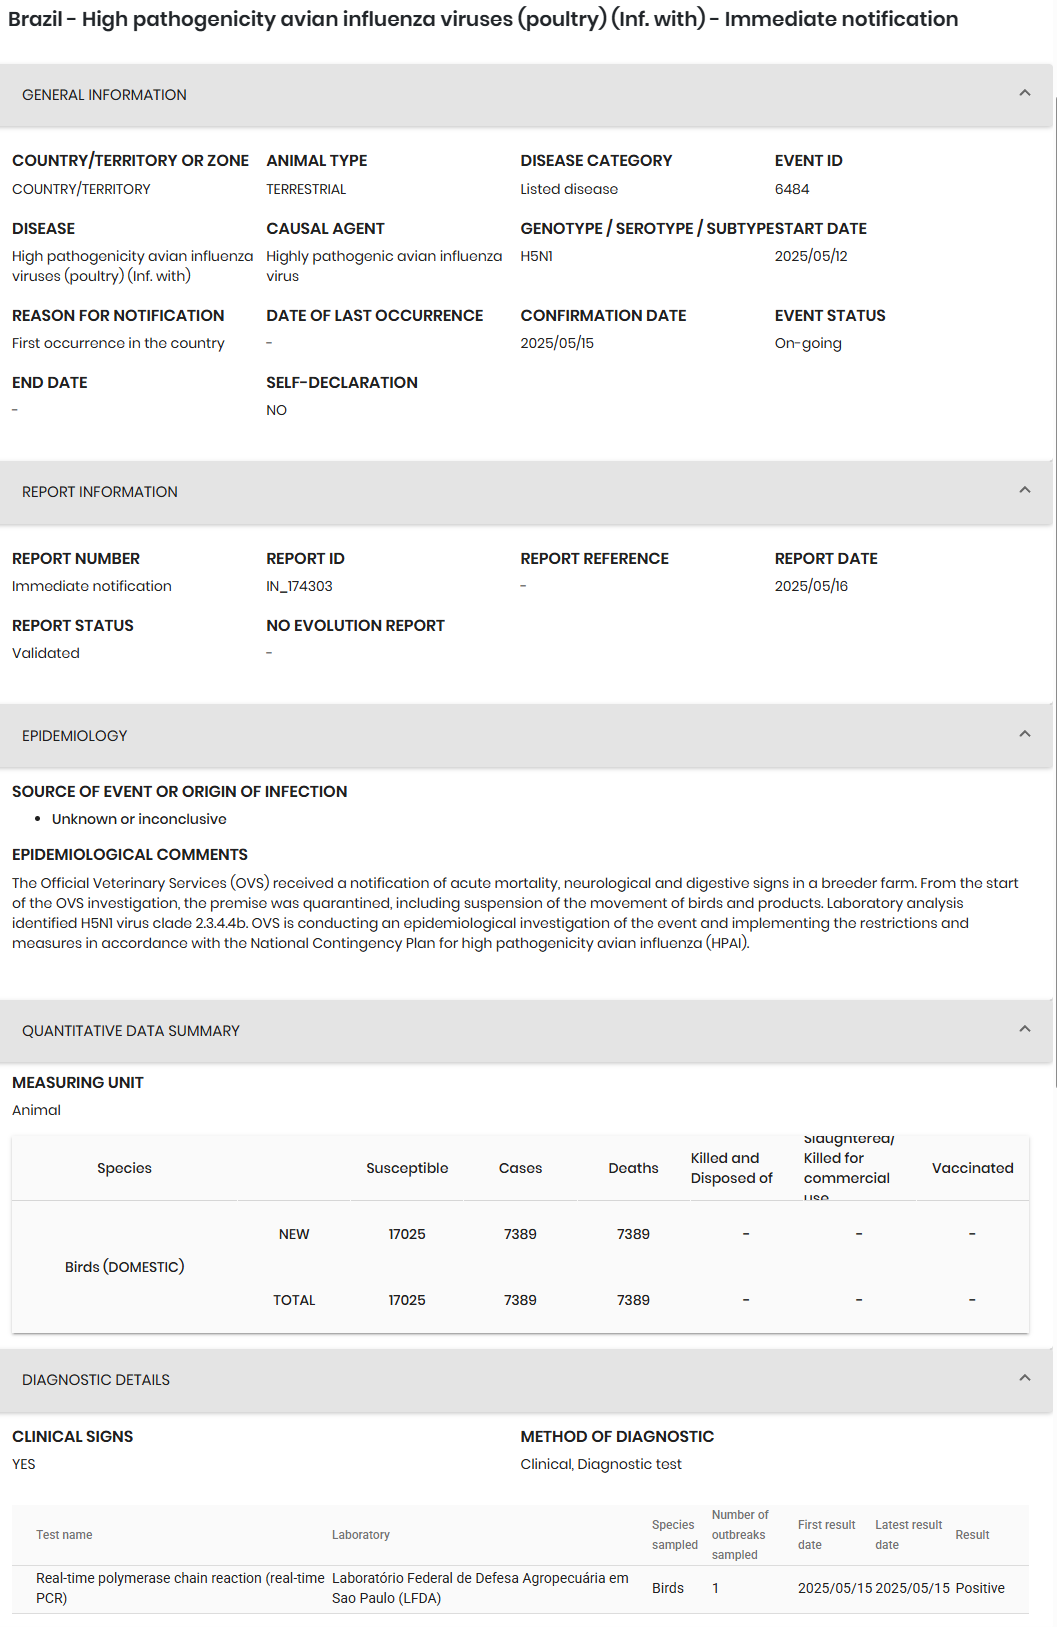
Task: Select the Species column header
Action: pos(124,1168)
